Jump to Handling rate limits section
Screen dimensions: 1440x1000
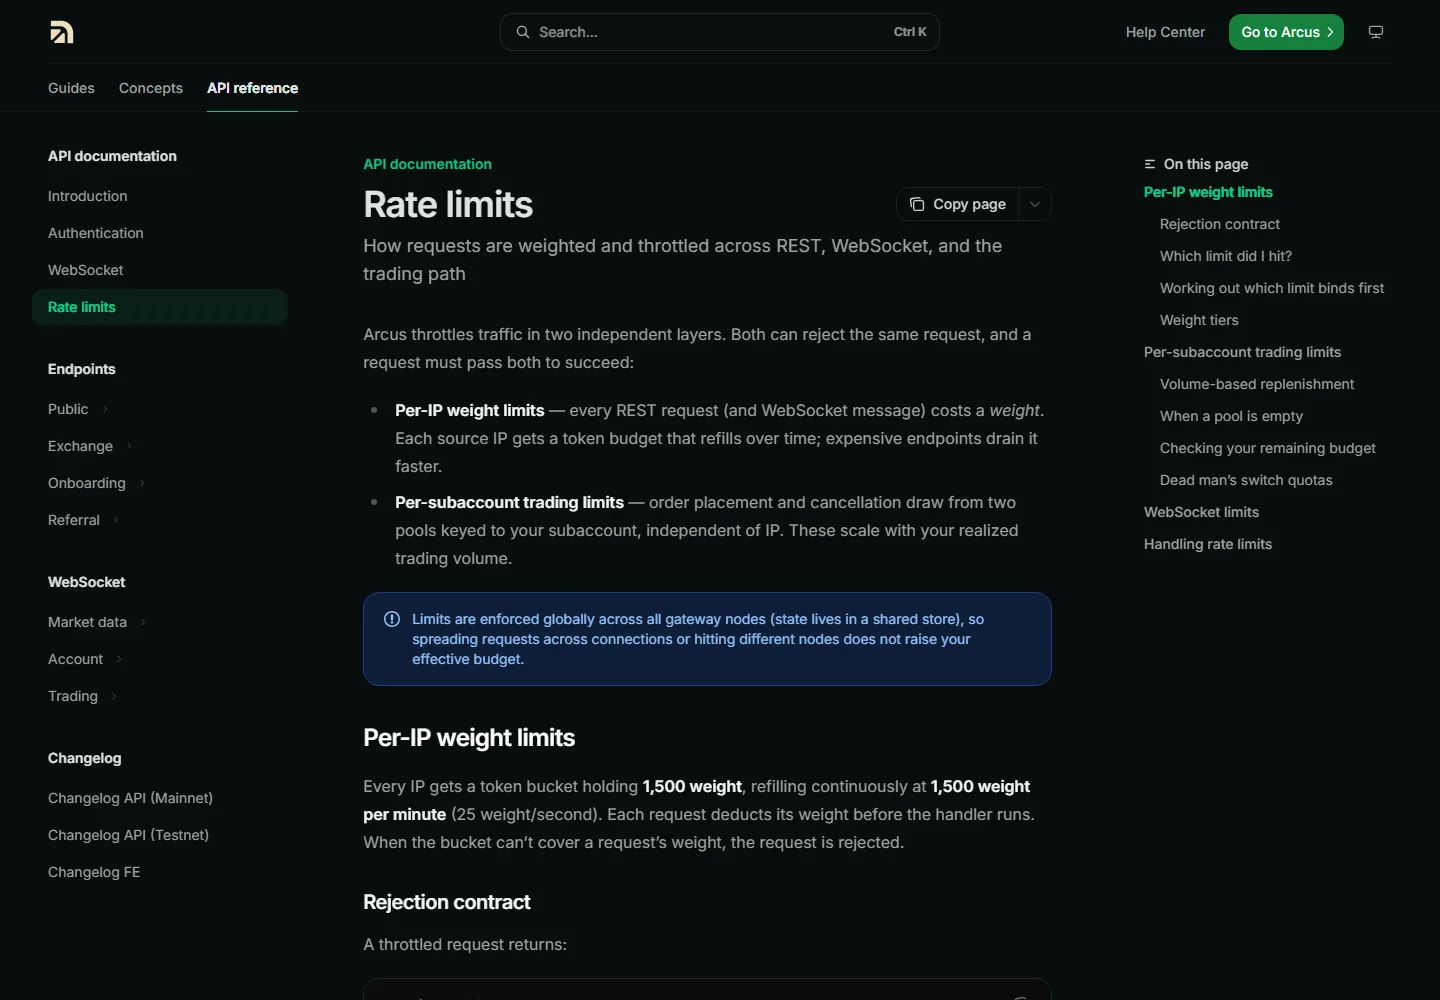point(1208,544)
